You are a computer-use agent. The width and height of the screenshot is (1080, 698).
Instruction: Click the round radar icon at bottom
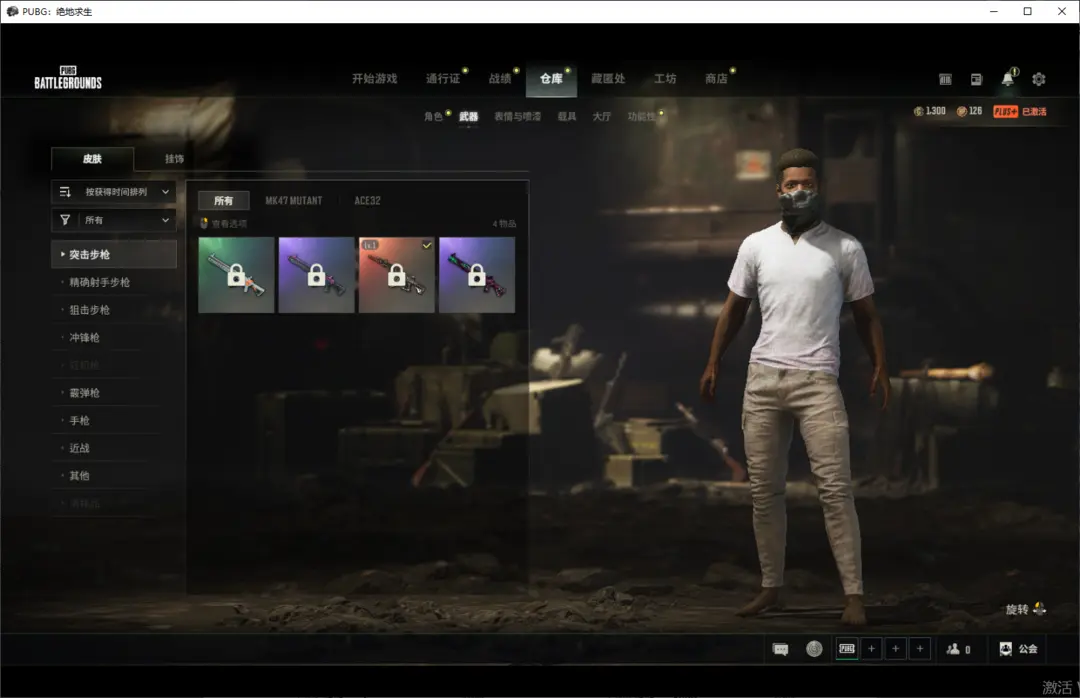click(814, 649)
